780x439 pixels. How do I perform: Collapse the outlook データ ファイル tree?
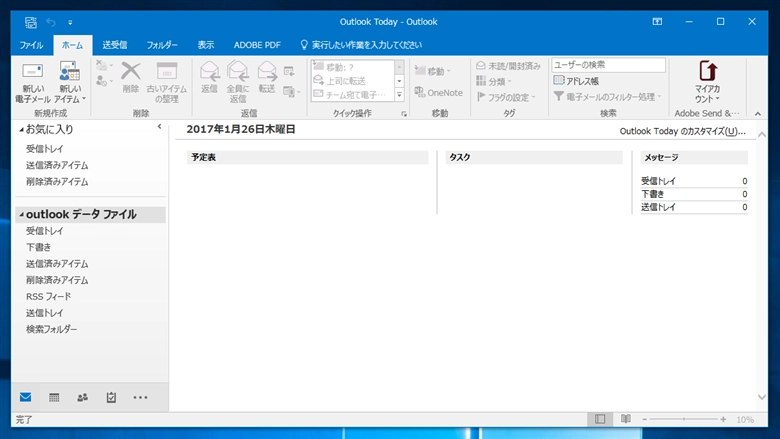21,215
